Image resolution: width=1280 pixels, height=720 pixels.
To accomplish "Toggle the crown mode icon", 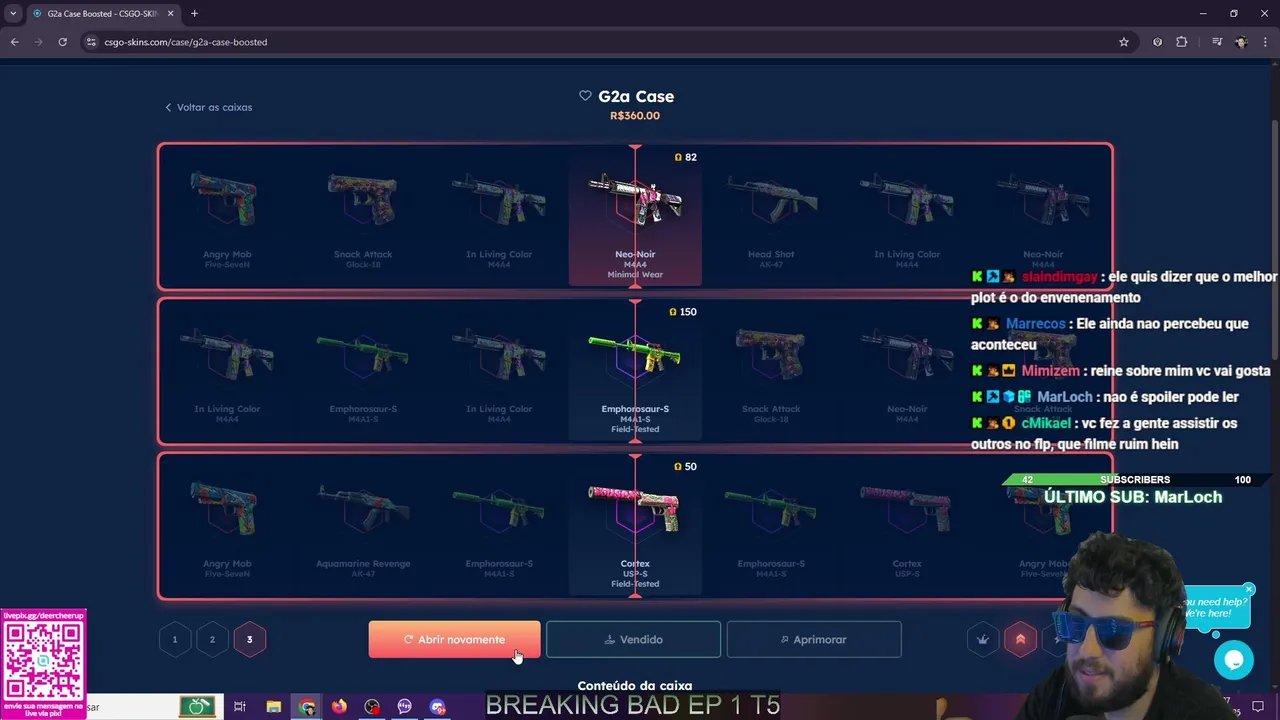I will click(983, 639).
